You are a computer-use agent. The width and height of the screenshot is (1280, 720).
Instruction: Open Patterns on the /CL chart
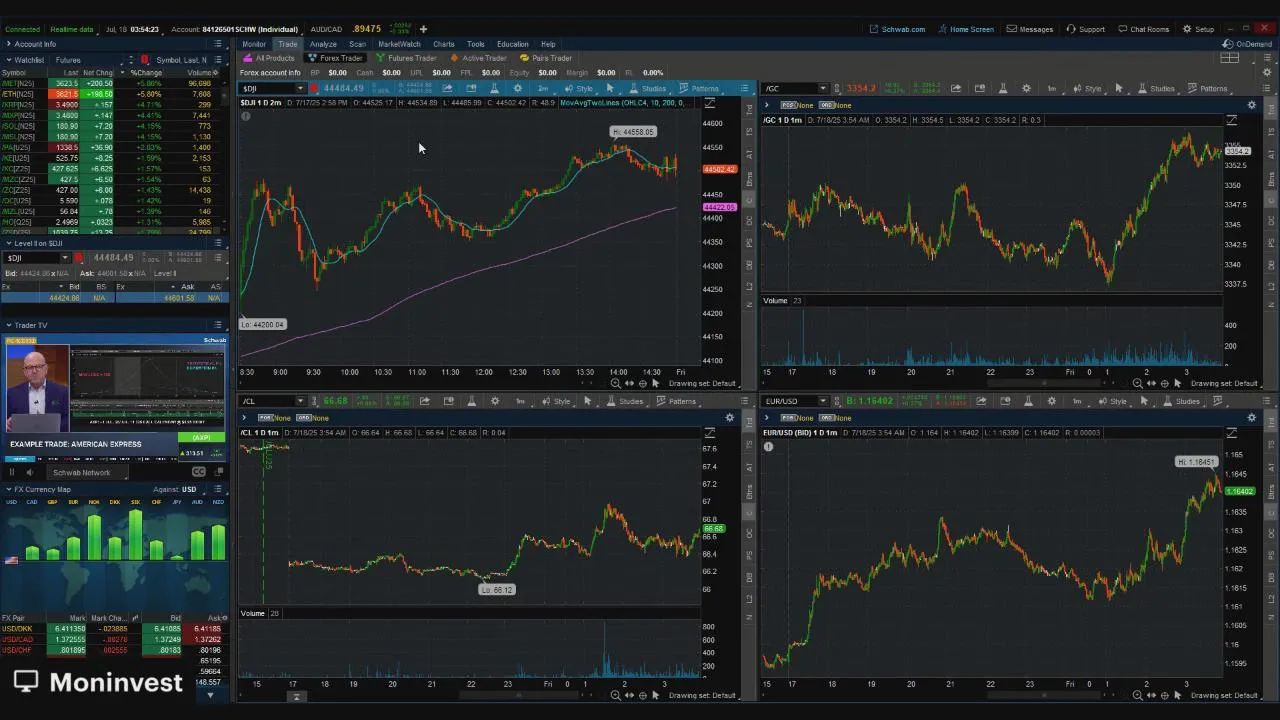pyautogui.click(x=676, y=401)
